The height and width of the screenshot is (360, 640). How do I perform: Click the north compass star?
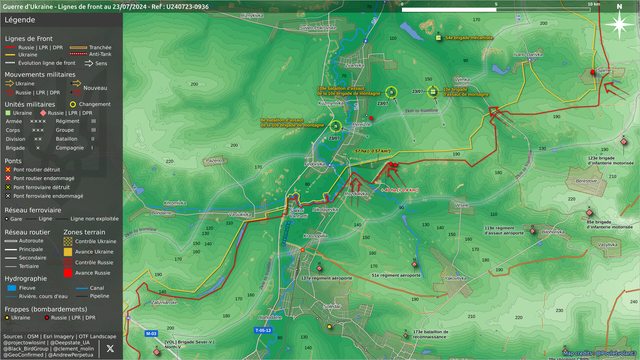click(619, 24)
